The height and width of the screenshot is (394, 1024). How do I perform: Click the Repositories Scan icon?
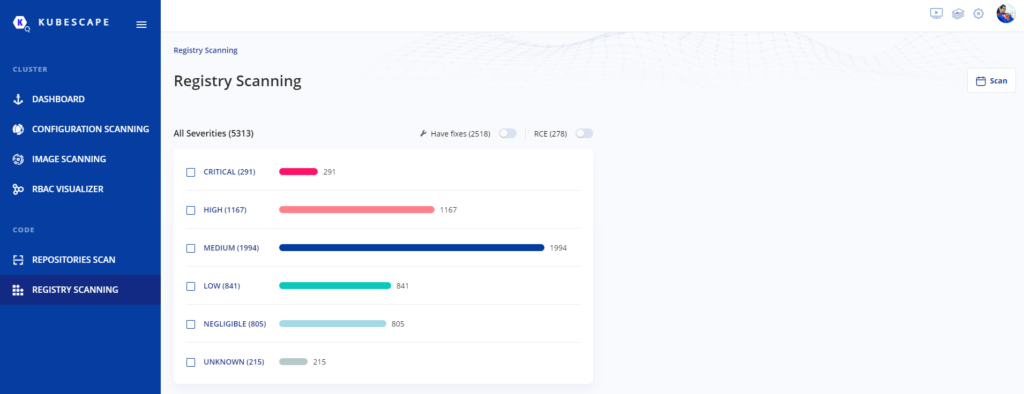[18, 260]
